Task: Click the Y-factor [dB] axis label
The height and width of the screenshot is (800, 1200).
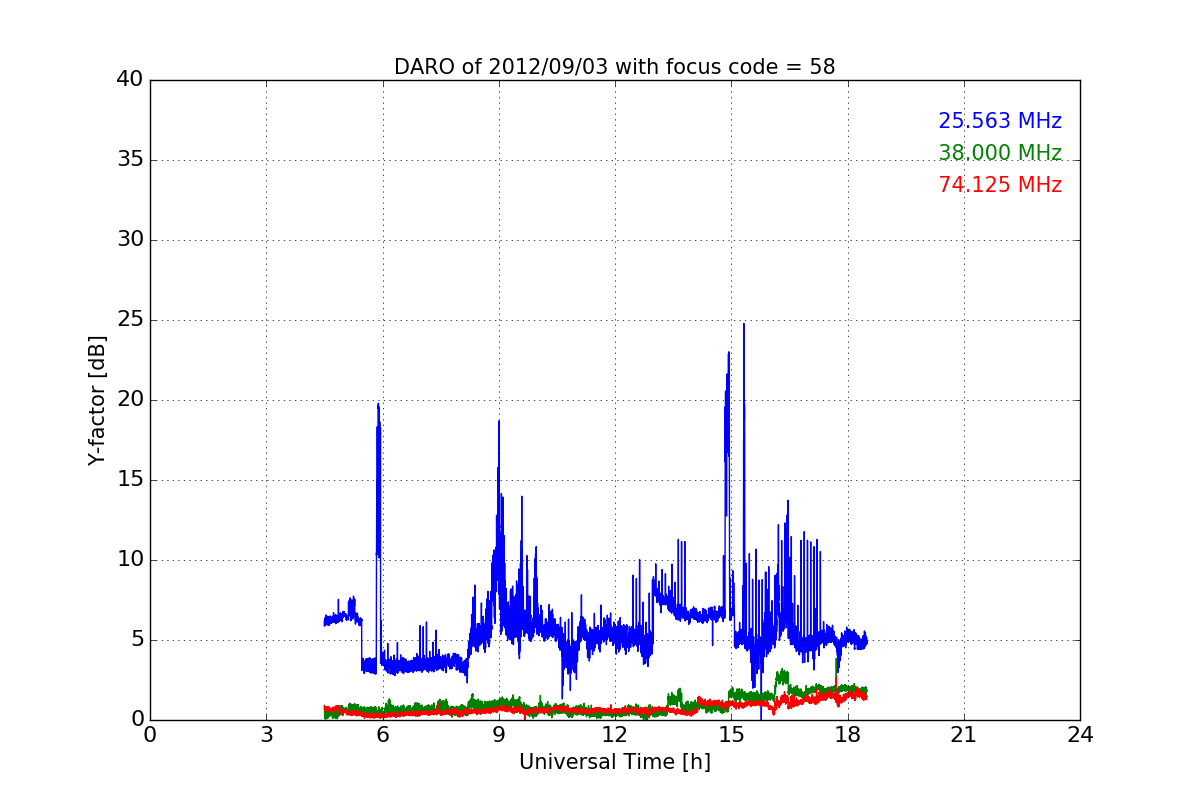Action: click(97, 400)
